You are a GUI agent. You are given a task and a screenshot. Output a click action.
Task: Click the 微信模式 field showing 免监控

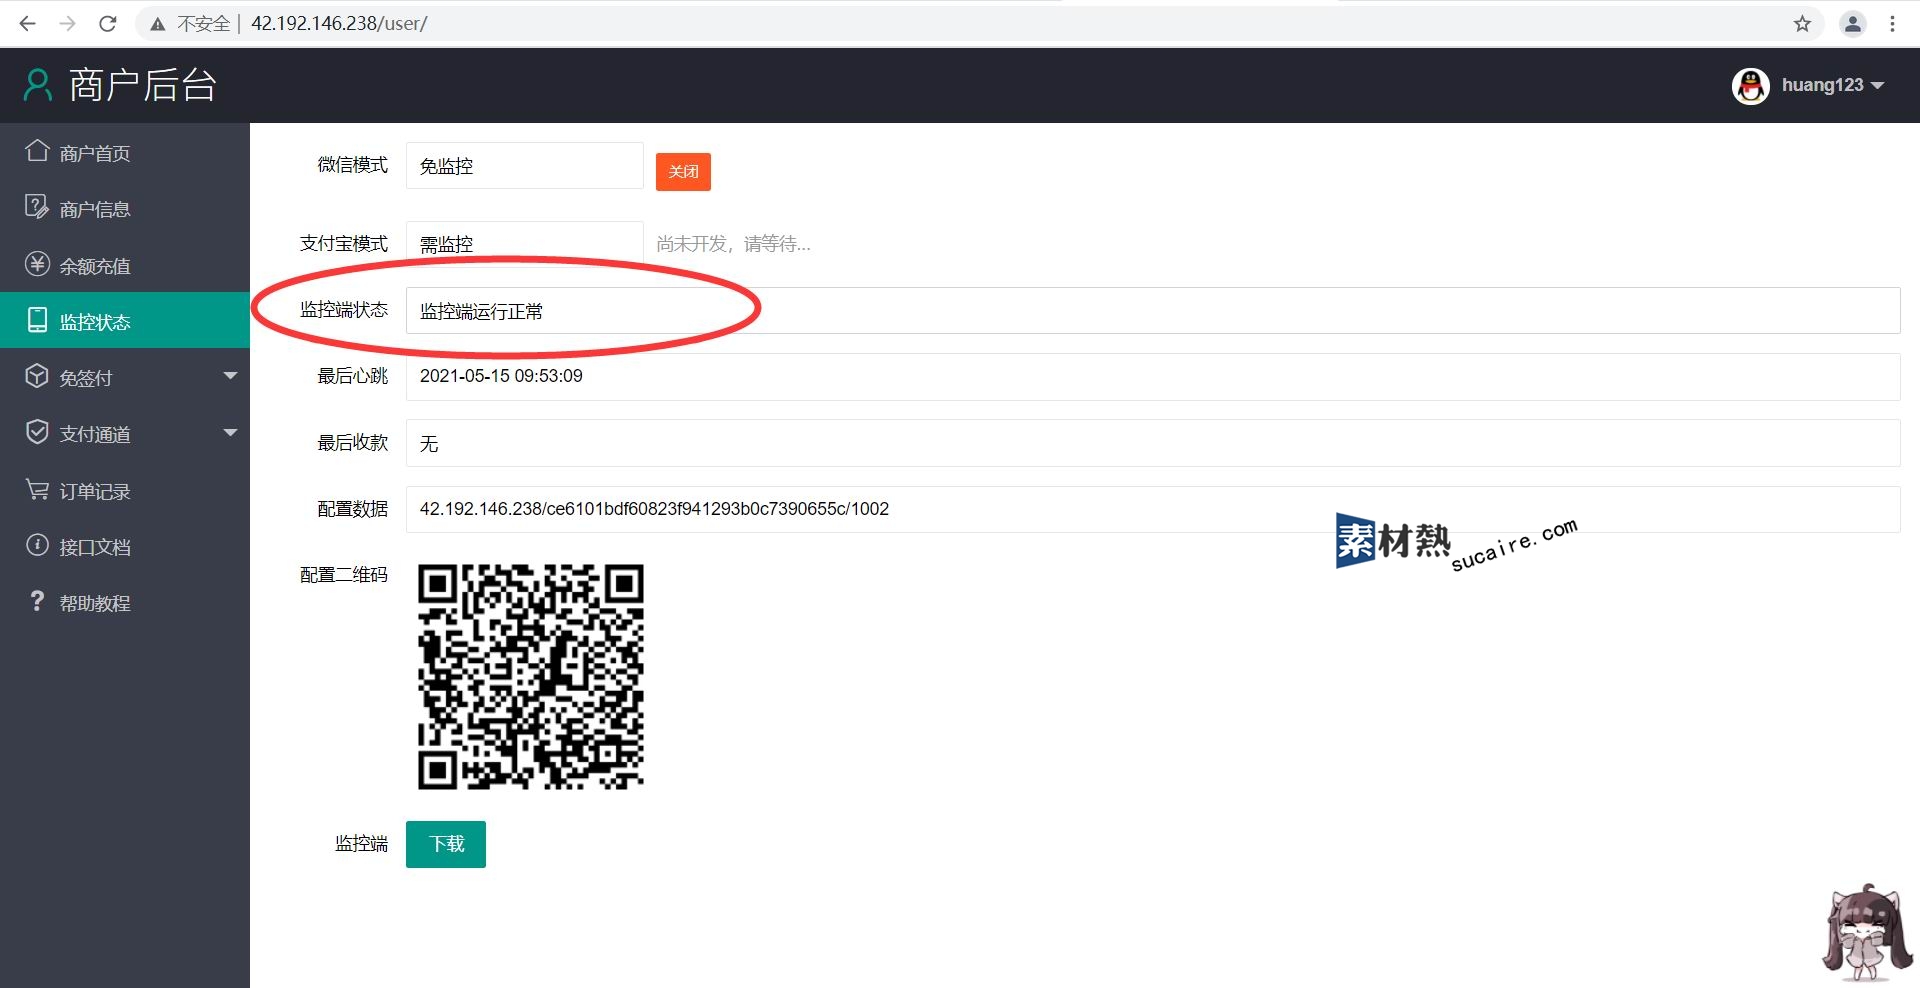[524, 165]
